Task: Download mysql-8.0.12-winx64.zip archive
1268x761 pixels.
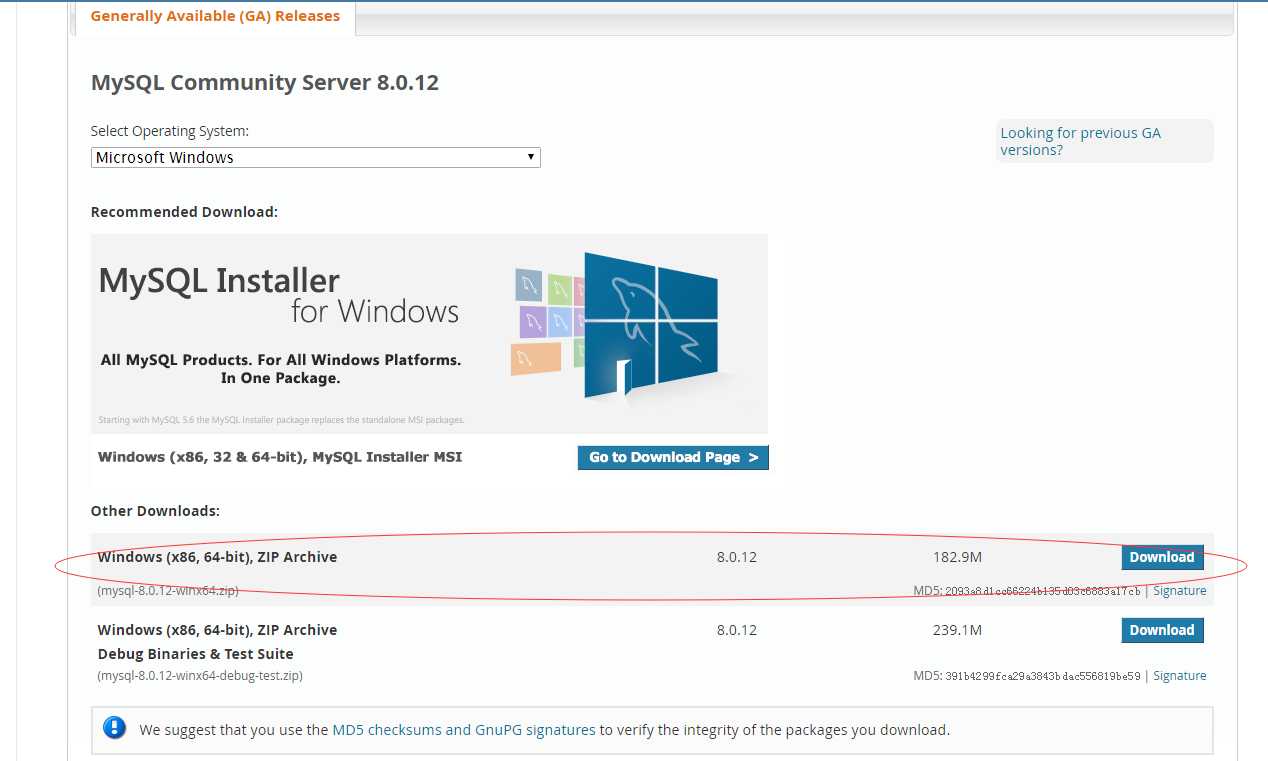Action: coord(1162,557)
